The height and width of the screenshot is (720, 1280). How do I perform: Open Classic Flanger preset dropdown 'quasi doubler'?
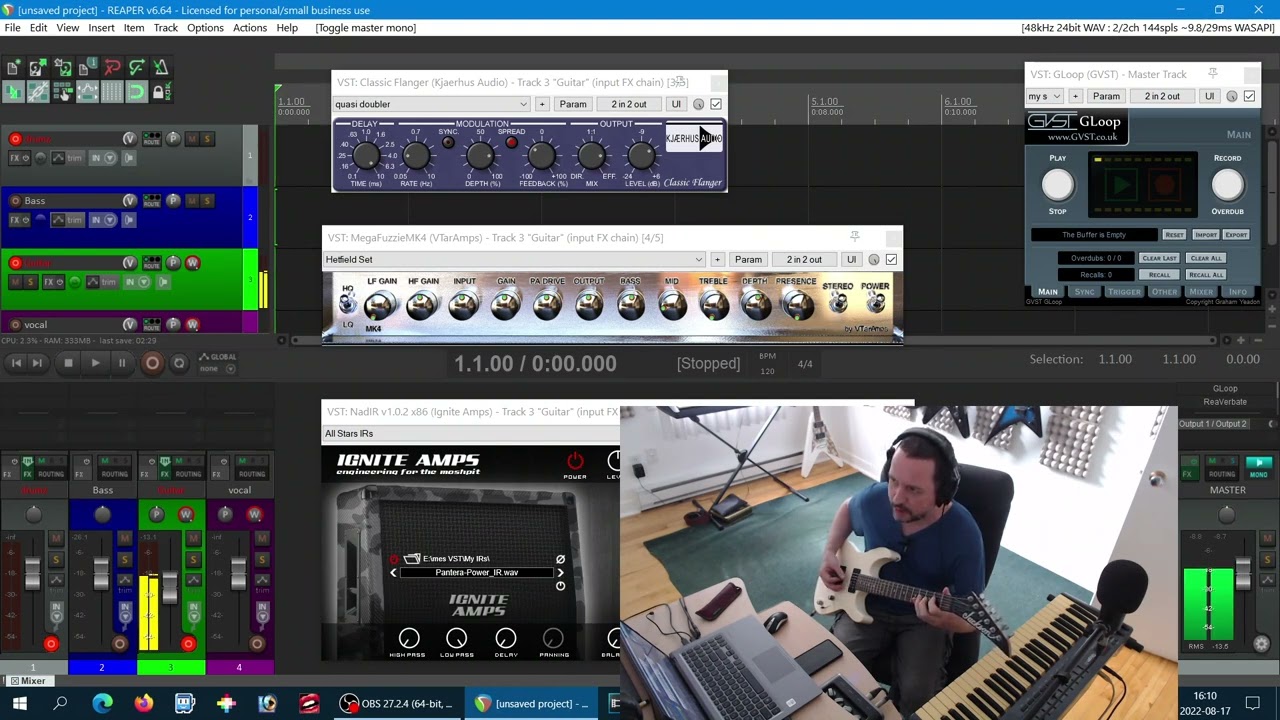pos(431,104)
